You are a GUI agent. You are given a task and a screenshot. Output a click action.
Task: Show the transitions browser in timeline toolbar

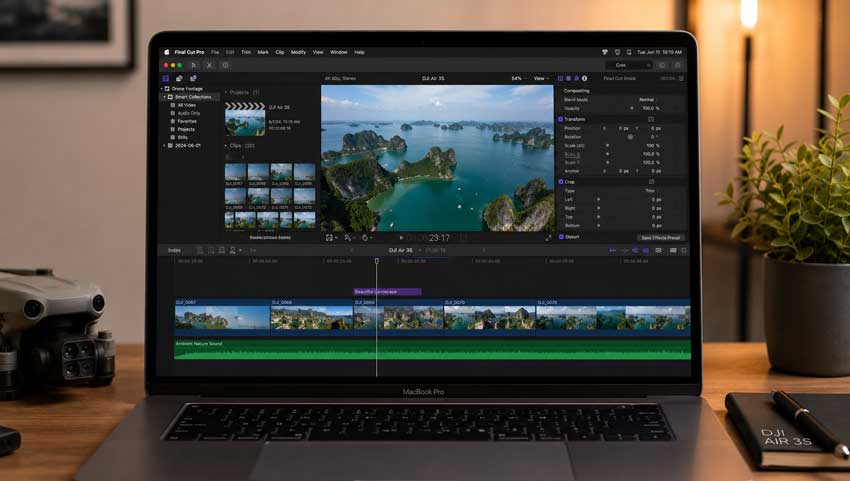684,251
